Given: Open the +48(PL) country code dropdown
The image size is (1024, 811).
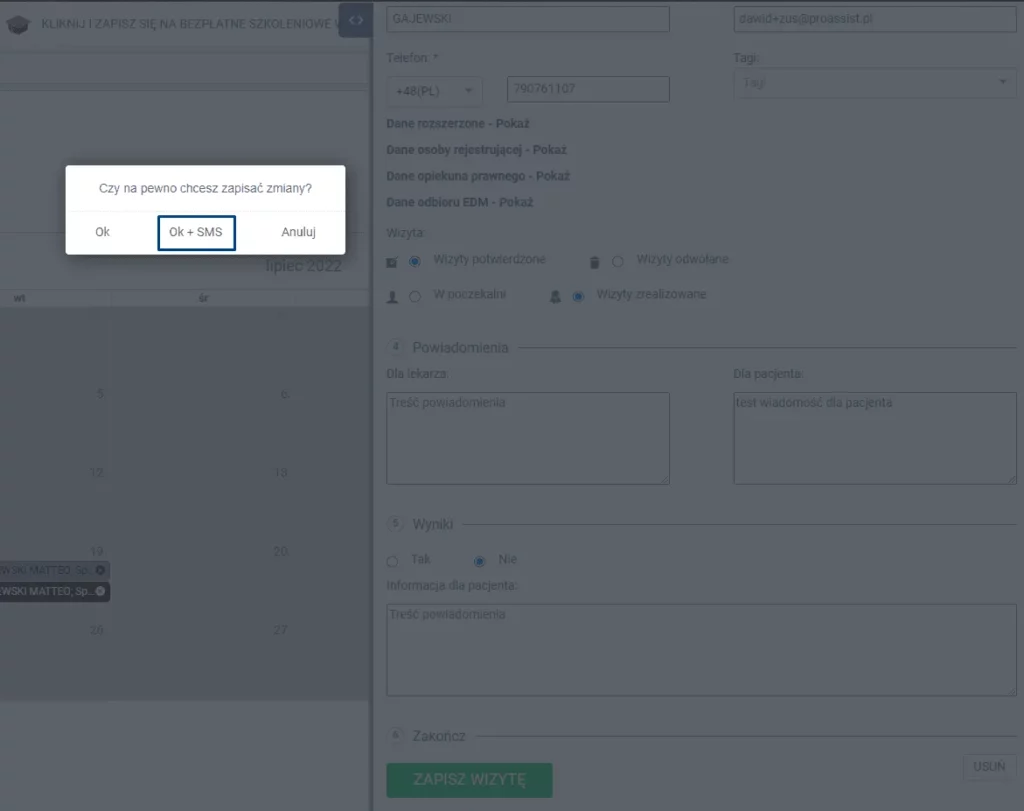Looking at the screenshot, I should point(434,91).
